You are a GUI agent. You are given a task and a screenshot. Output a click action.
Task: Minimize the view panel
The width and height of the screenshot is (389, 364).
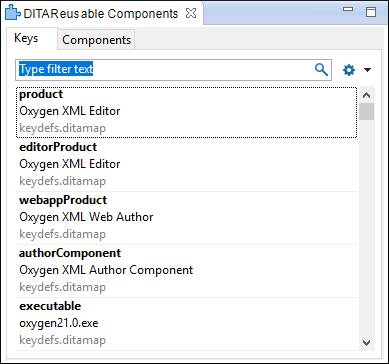[x=348, y=10]
